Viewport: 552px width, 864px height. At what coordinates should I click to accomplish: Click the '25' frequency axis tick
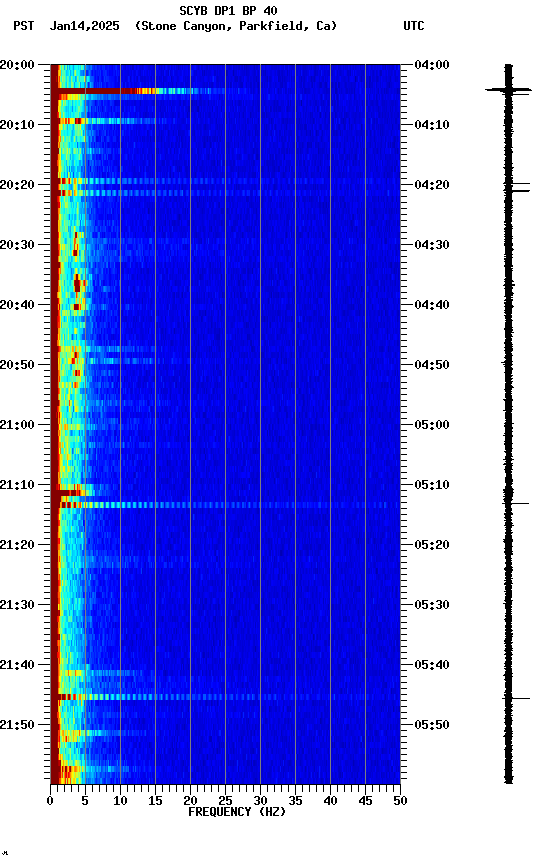225,801
